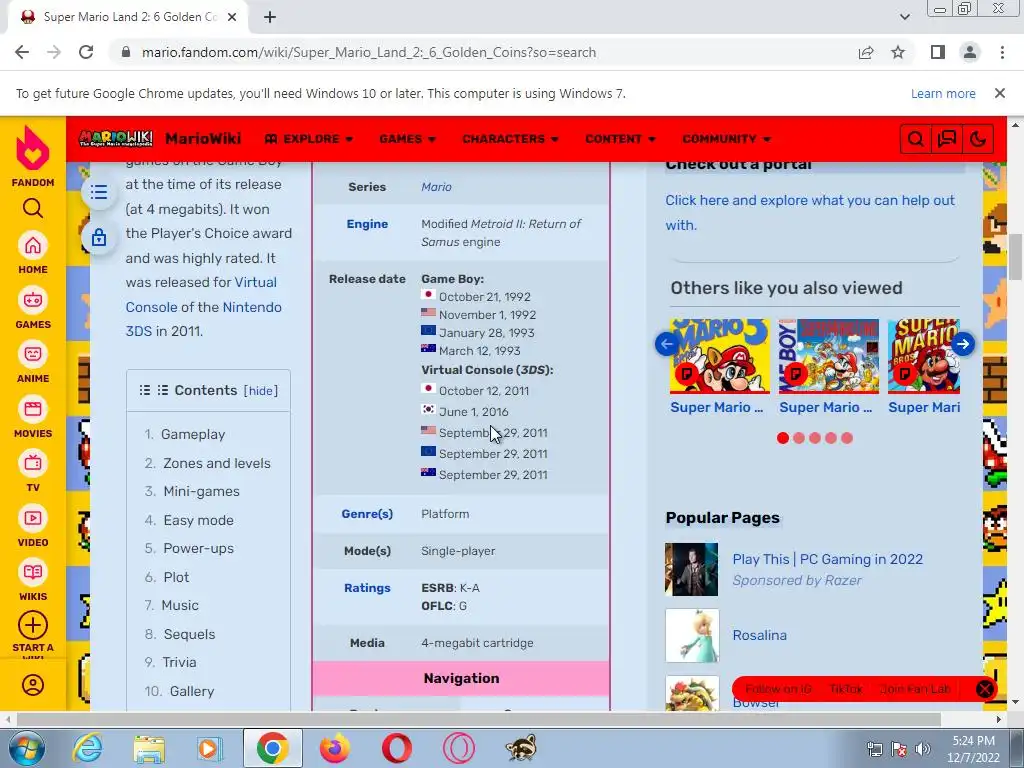Open the Chrome profile avatar

point(970,52)
